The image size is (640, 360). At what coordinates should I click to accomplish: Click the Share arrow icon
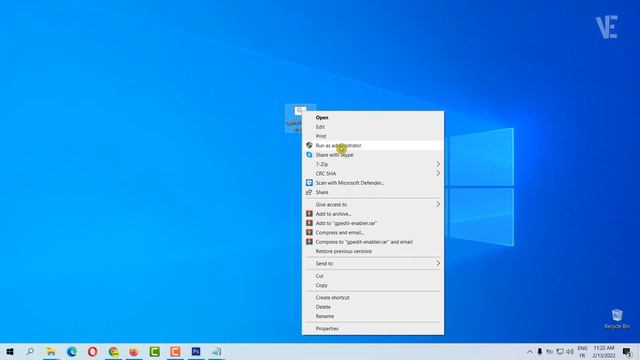pyautogui.click(x=309, y=192)
